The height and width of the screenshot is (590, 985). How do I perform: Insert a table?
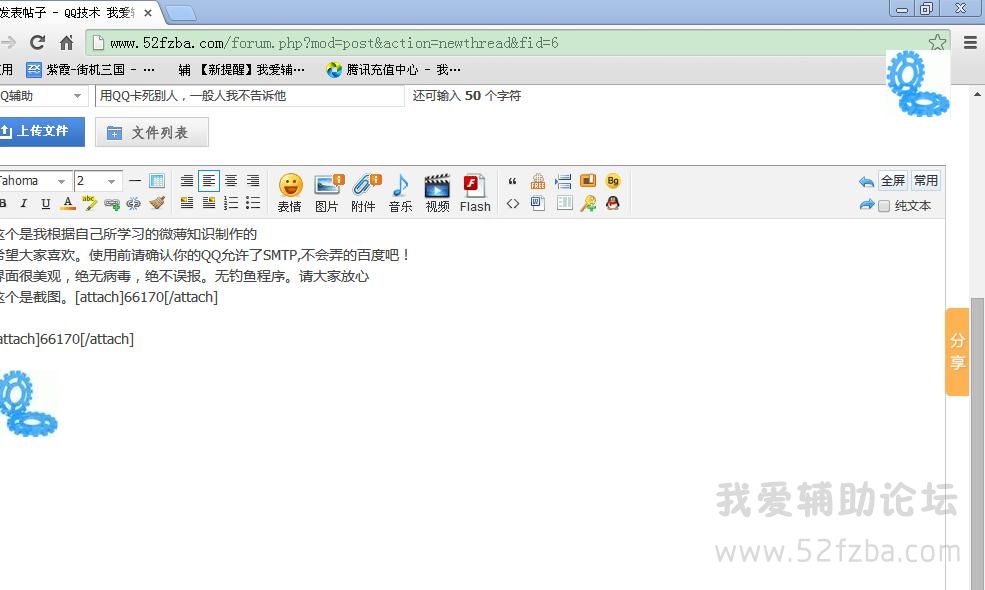tap(157, 181)
